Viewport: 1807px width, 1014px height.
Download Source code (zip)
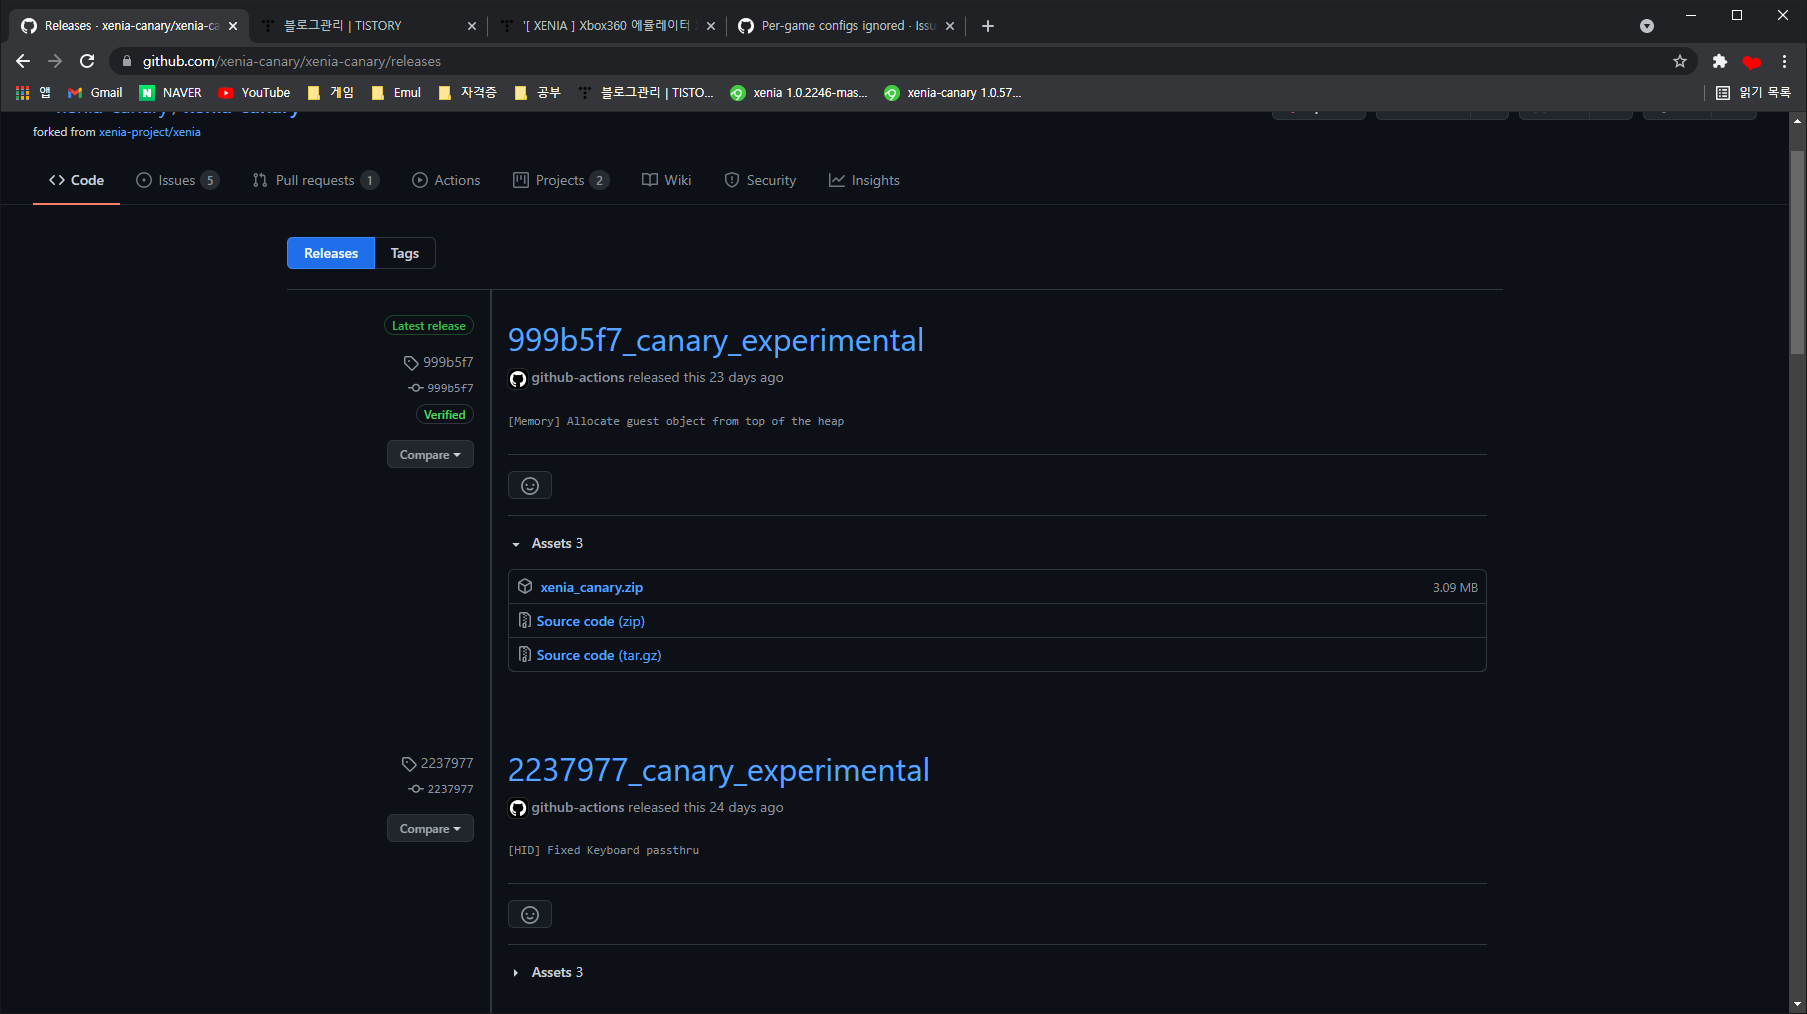tap(591, 621)
